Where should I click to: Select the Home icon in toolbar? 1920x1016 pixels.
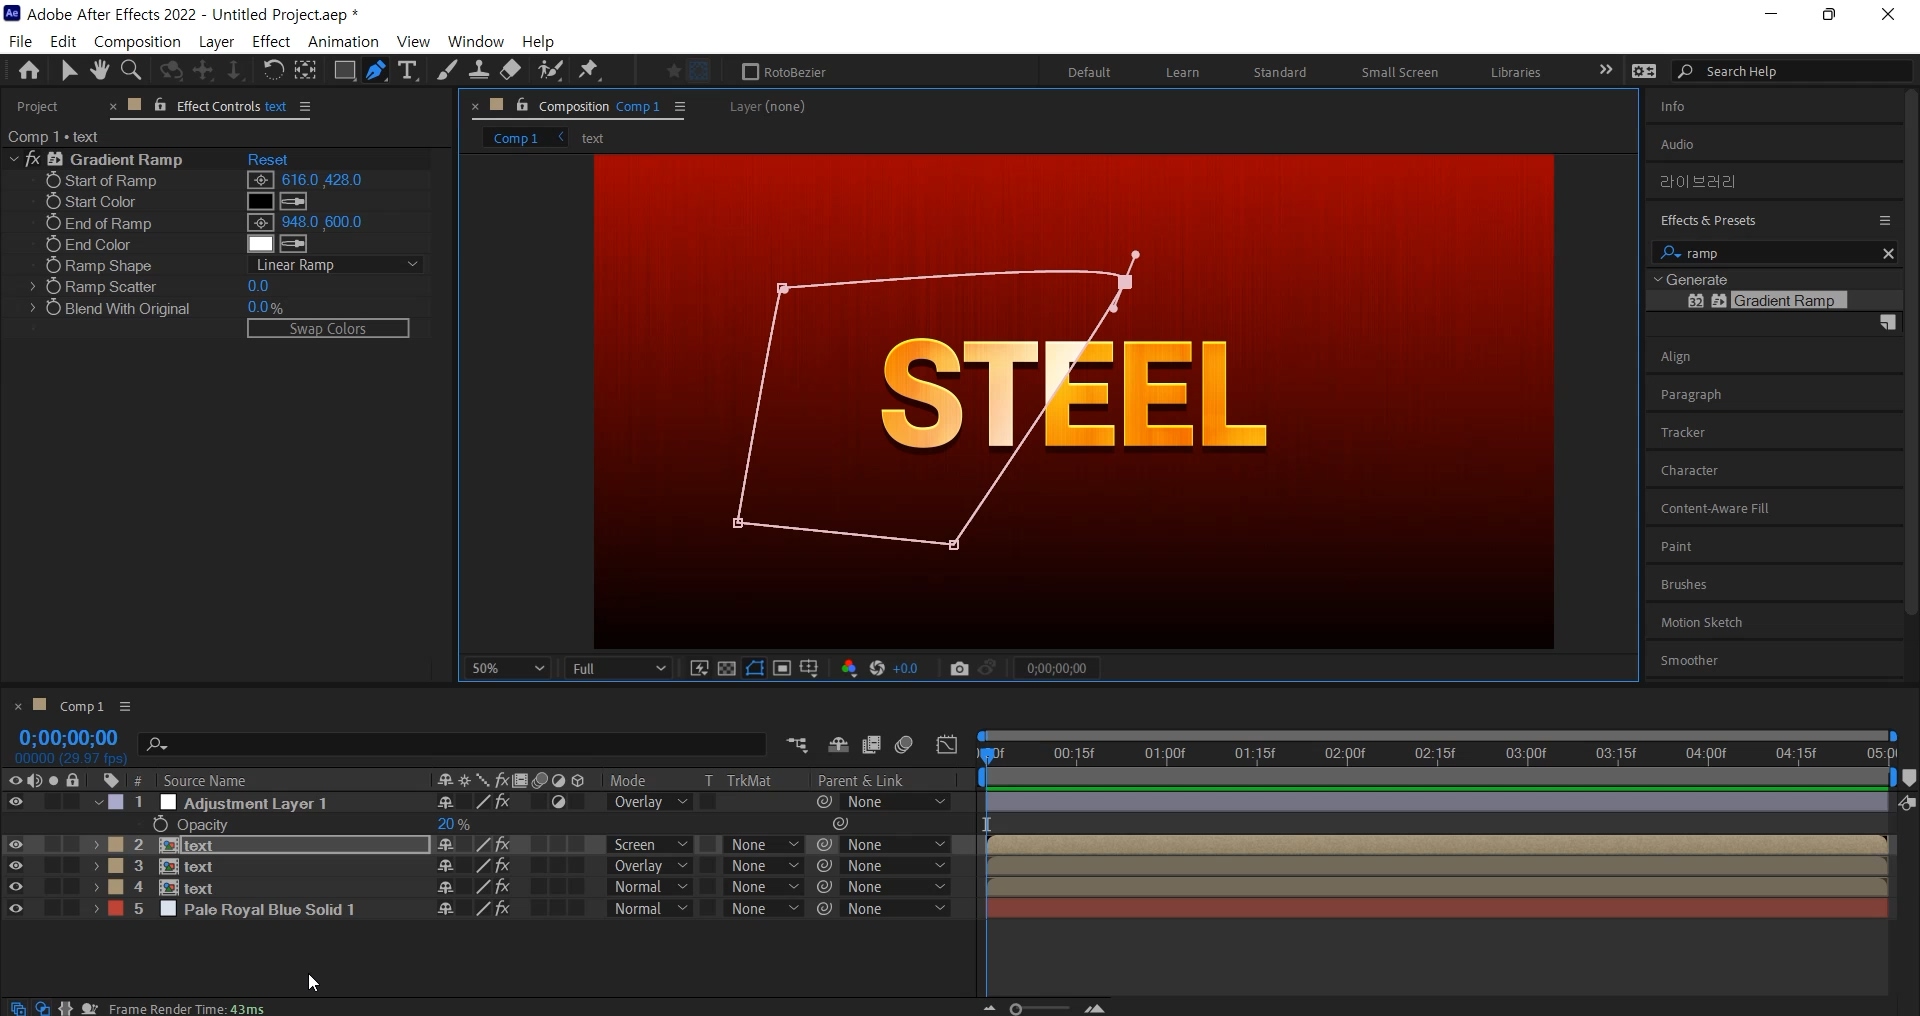(29, 71)
